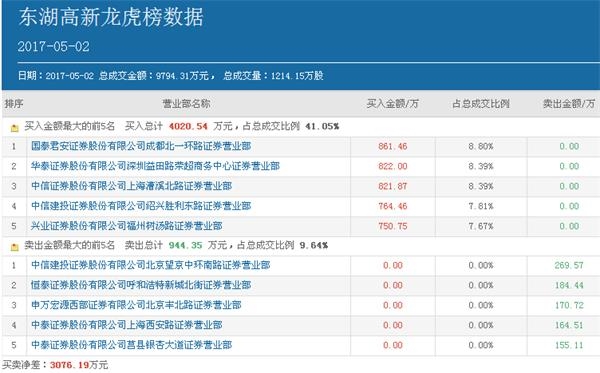The height and width of the screenshot is (373, 600).
Task: Click the 269.57 sell amount cell
Action: 569,265
